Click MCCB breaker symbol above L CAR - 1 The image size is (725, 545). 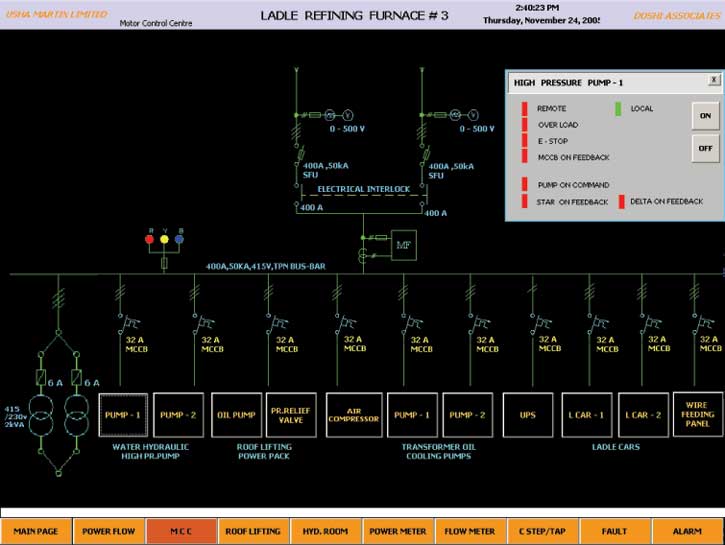point(597,323)
